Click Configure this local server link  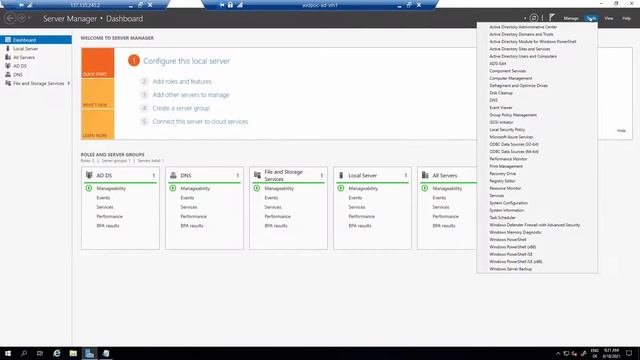(x=187, y=61)
